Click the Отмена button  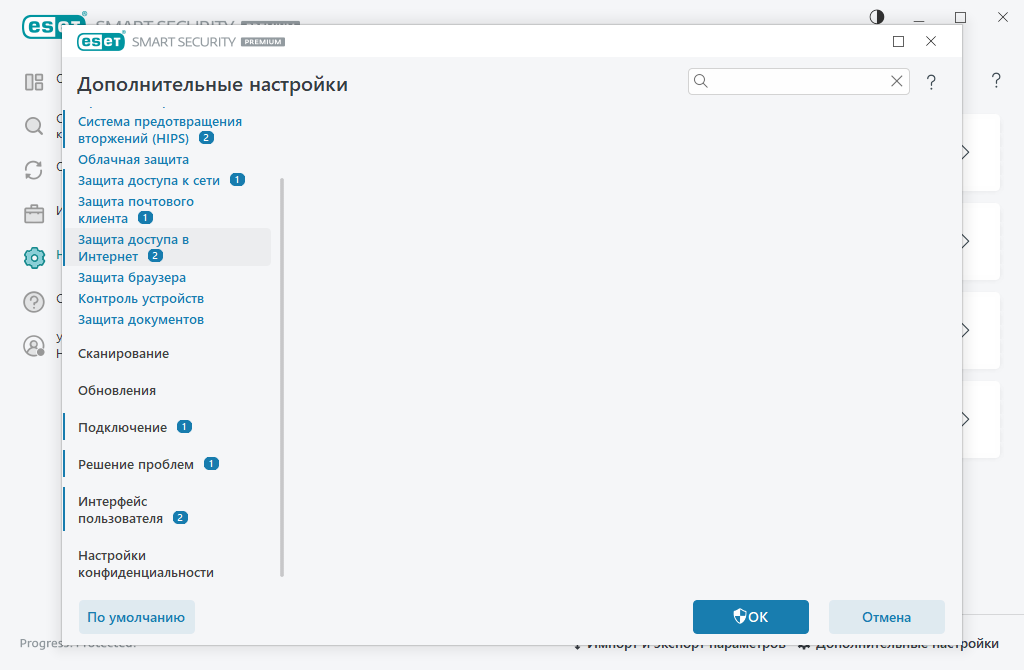(887, 617)
